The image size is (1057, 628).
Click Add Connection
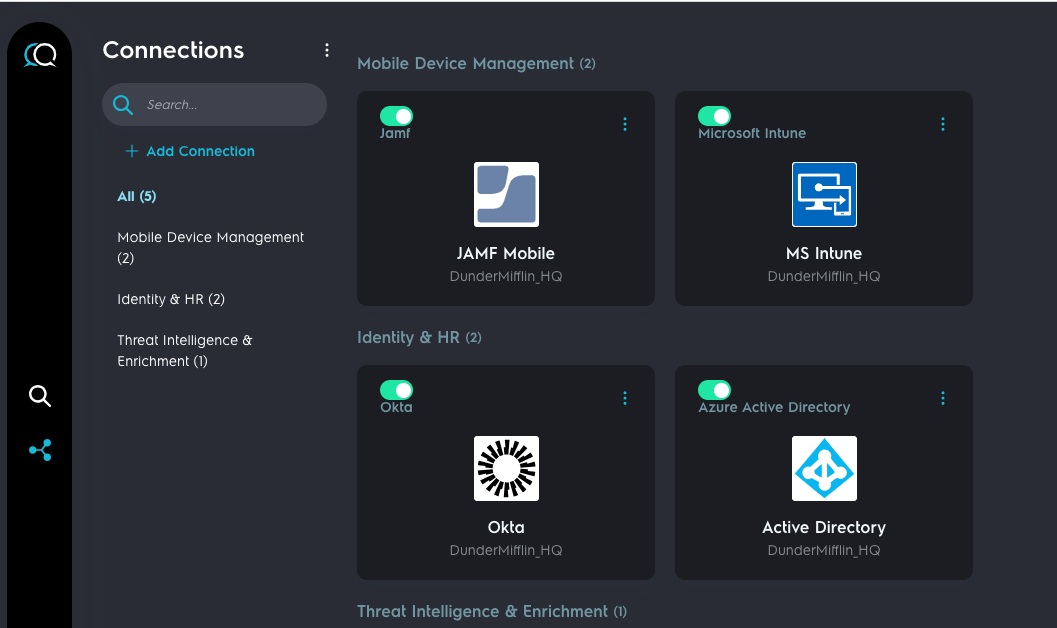click(x=190, y=151)
